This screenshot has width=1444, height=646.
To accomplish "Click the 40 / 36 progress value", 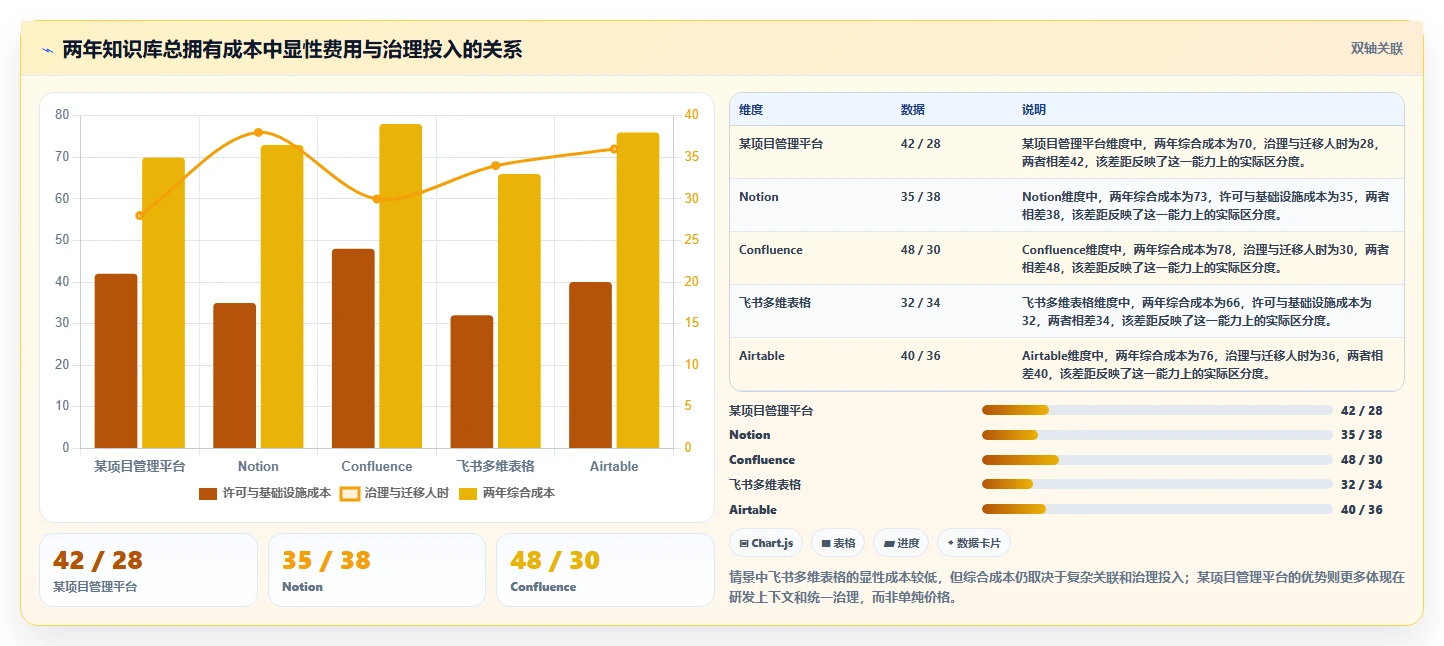I will 1362,510.
